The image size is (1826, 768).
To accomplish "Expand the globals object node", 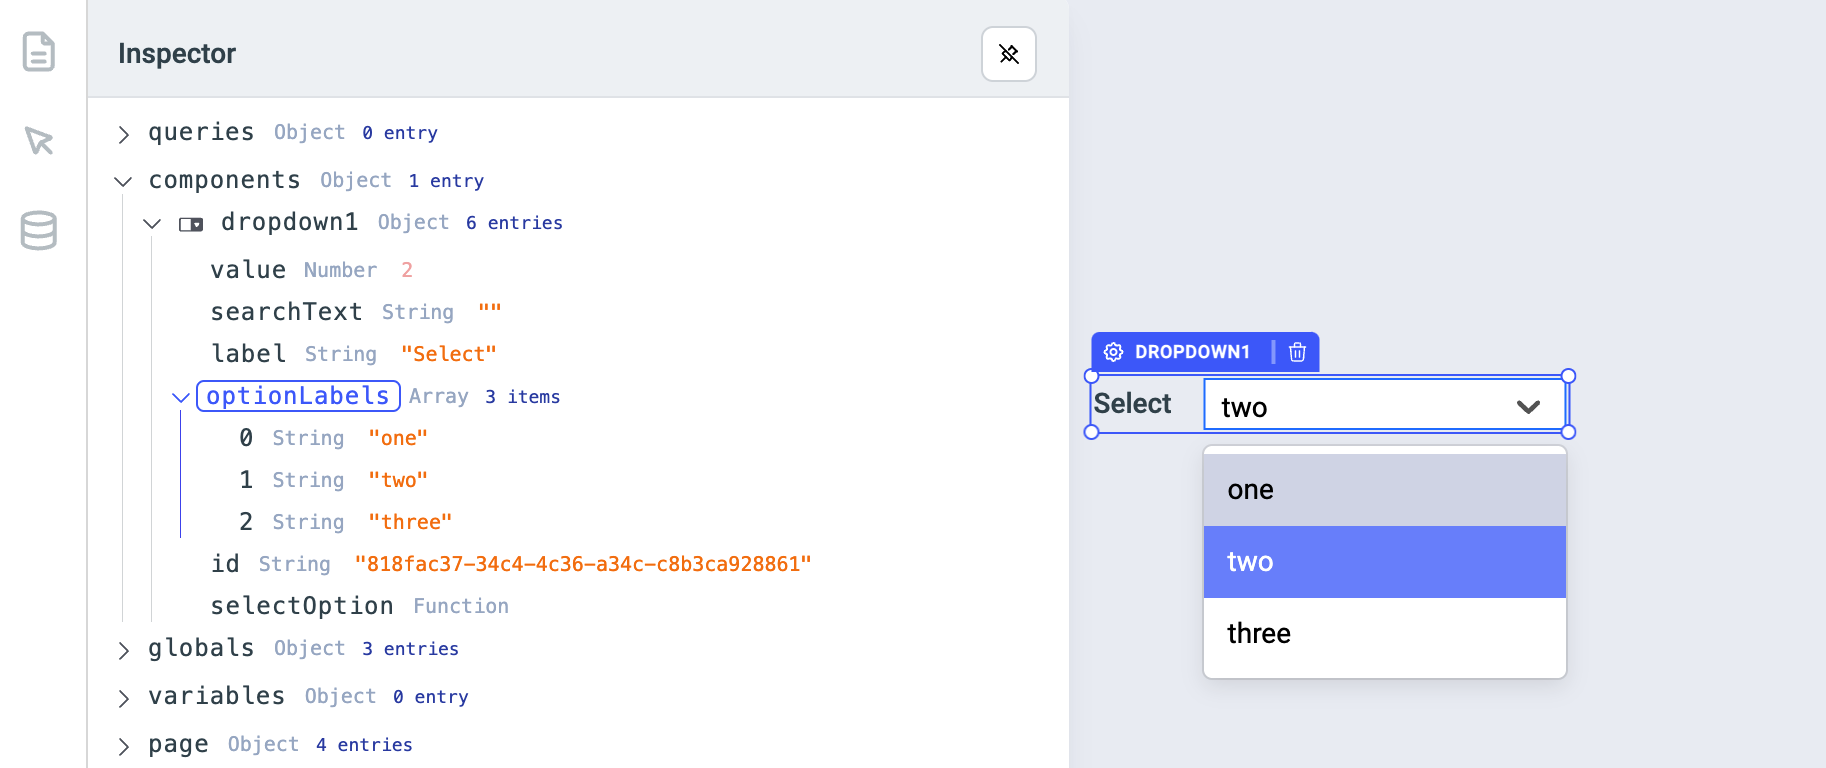I will pos(124,650).
